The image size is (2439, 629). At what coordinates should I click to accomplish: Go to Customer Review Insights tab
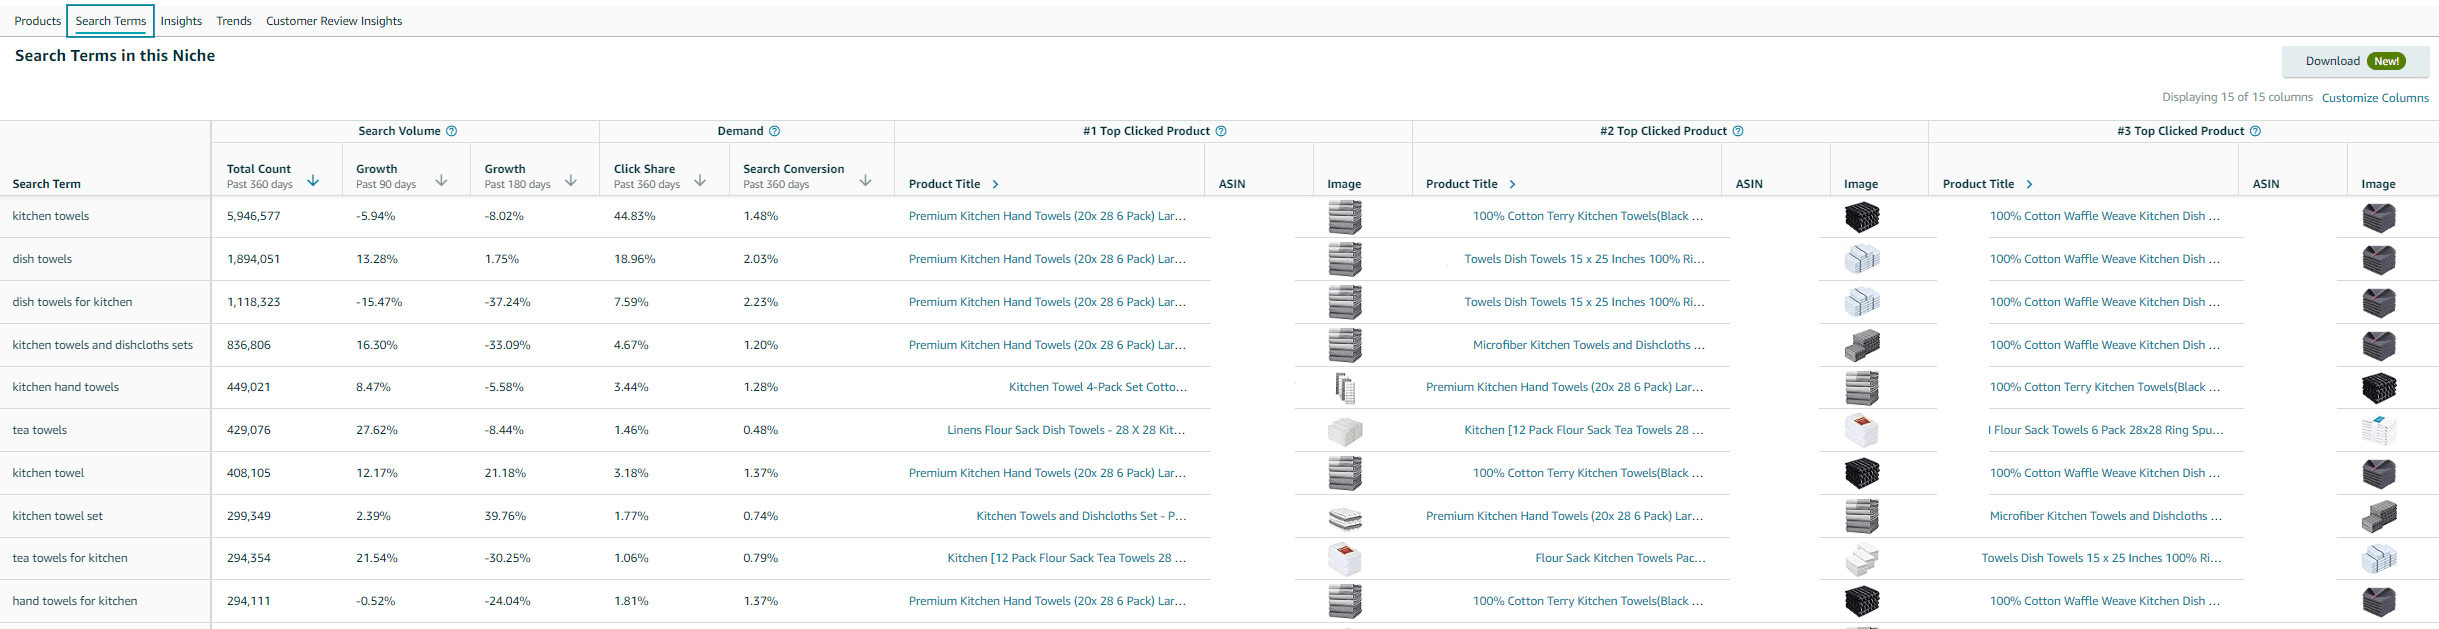pyautogui.click(x=334, y=21)
